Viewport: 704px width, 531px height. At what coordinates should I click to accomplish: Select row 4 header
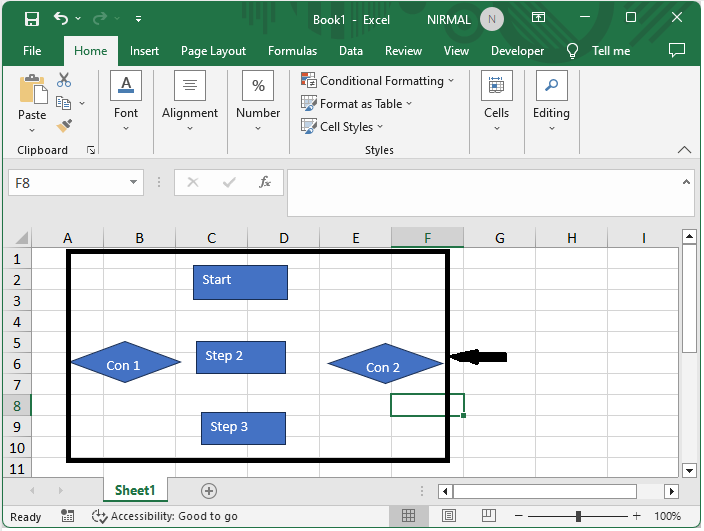pyautogui.click(x=17, y=322)
